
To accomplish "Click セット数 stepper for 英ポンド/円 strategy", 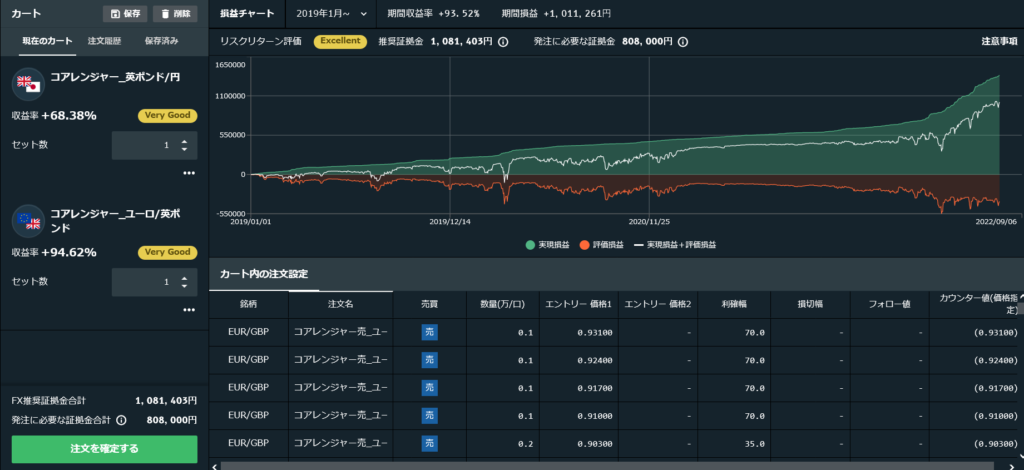I will click(184, 145).
